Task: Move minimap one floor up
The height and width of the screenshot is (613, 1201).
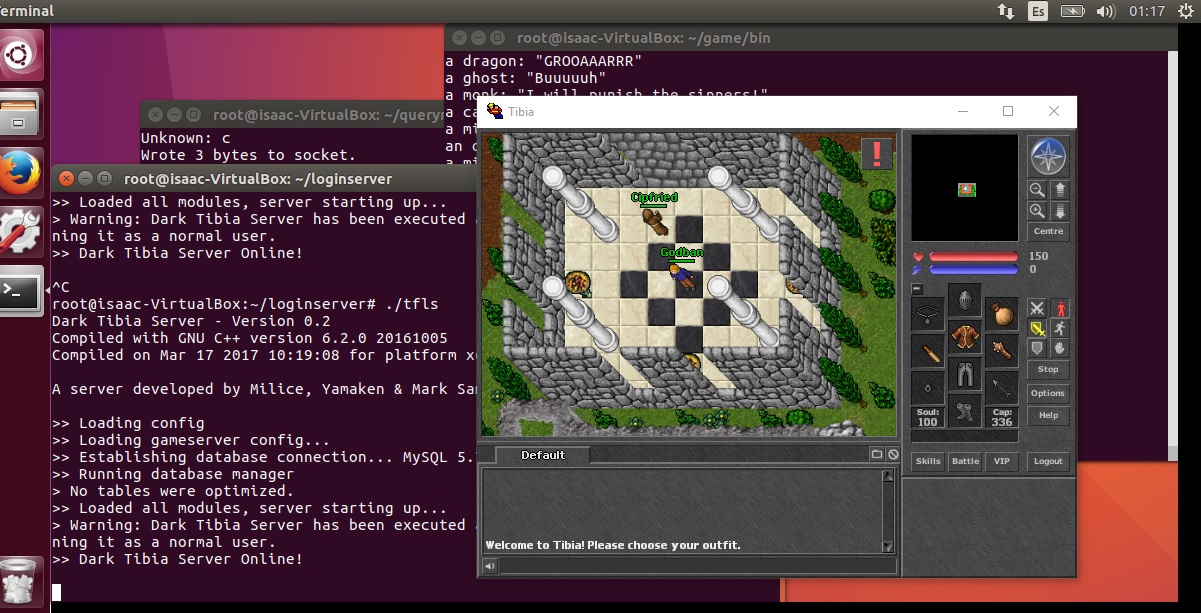Action: (x=1059, y=189)
